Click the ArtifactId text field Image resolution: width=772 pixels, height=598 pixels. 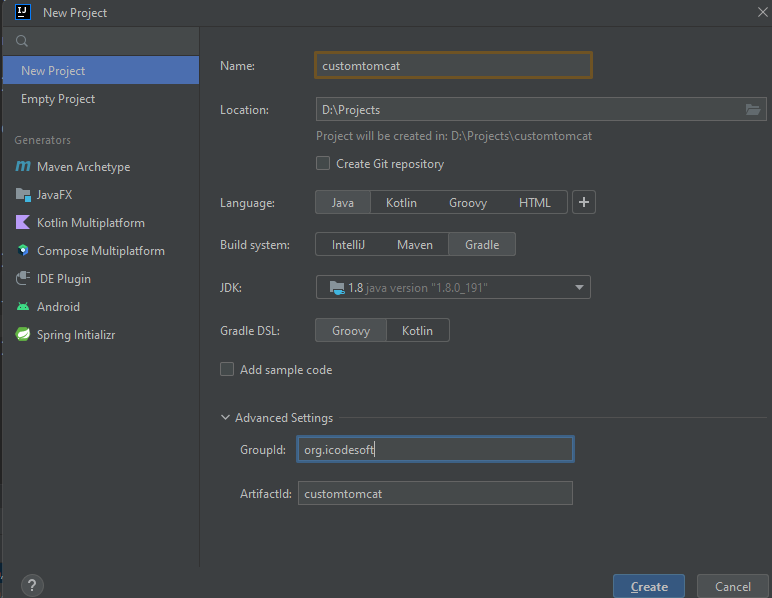pos(435,493)
